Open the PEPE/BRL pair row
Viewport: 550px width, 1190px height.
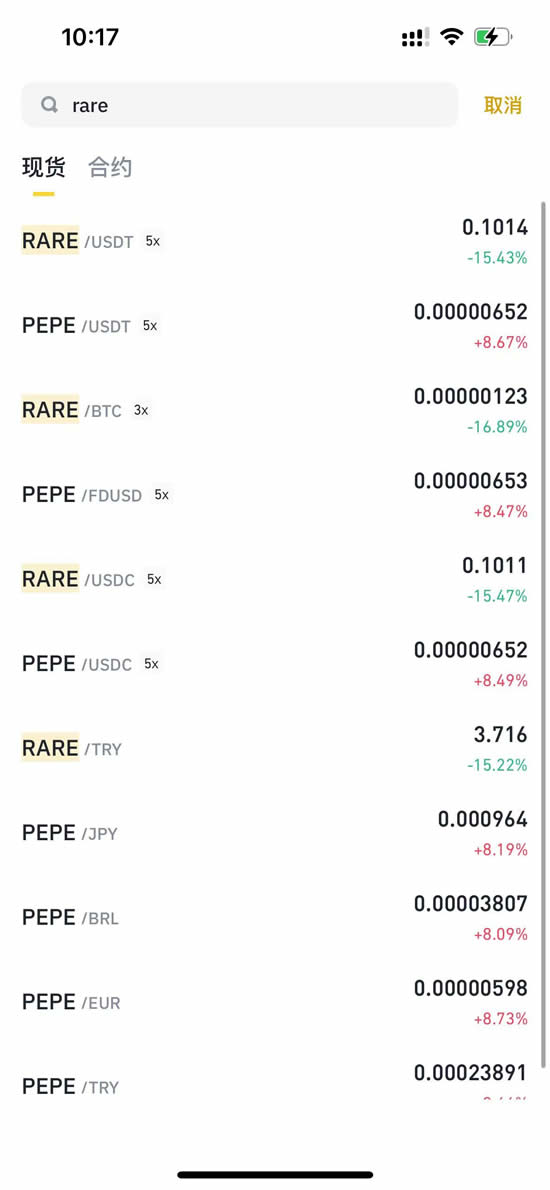(x=275, y=918)
